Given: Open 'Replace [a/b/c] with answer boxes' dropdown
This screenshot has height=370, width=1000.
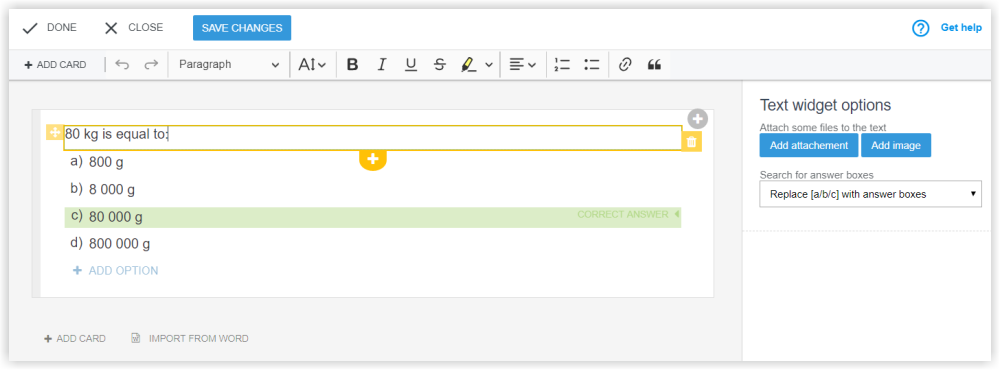Looking at the screenshot, I should 871,194.
